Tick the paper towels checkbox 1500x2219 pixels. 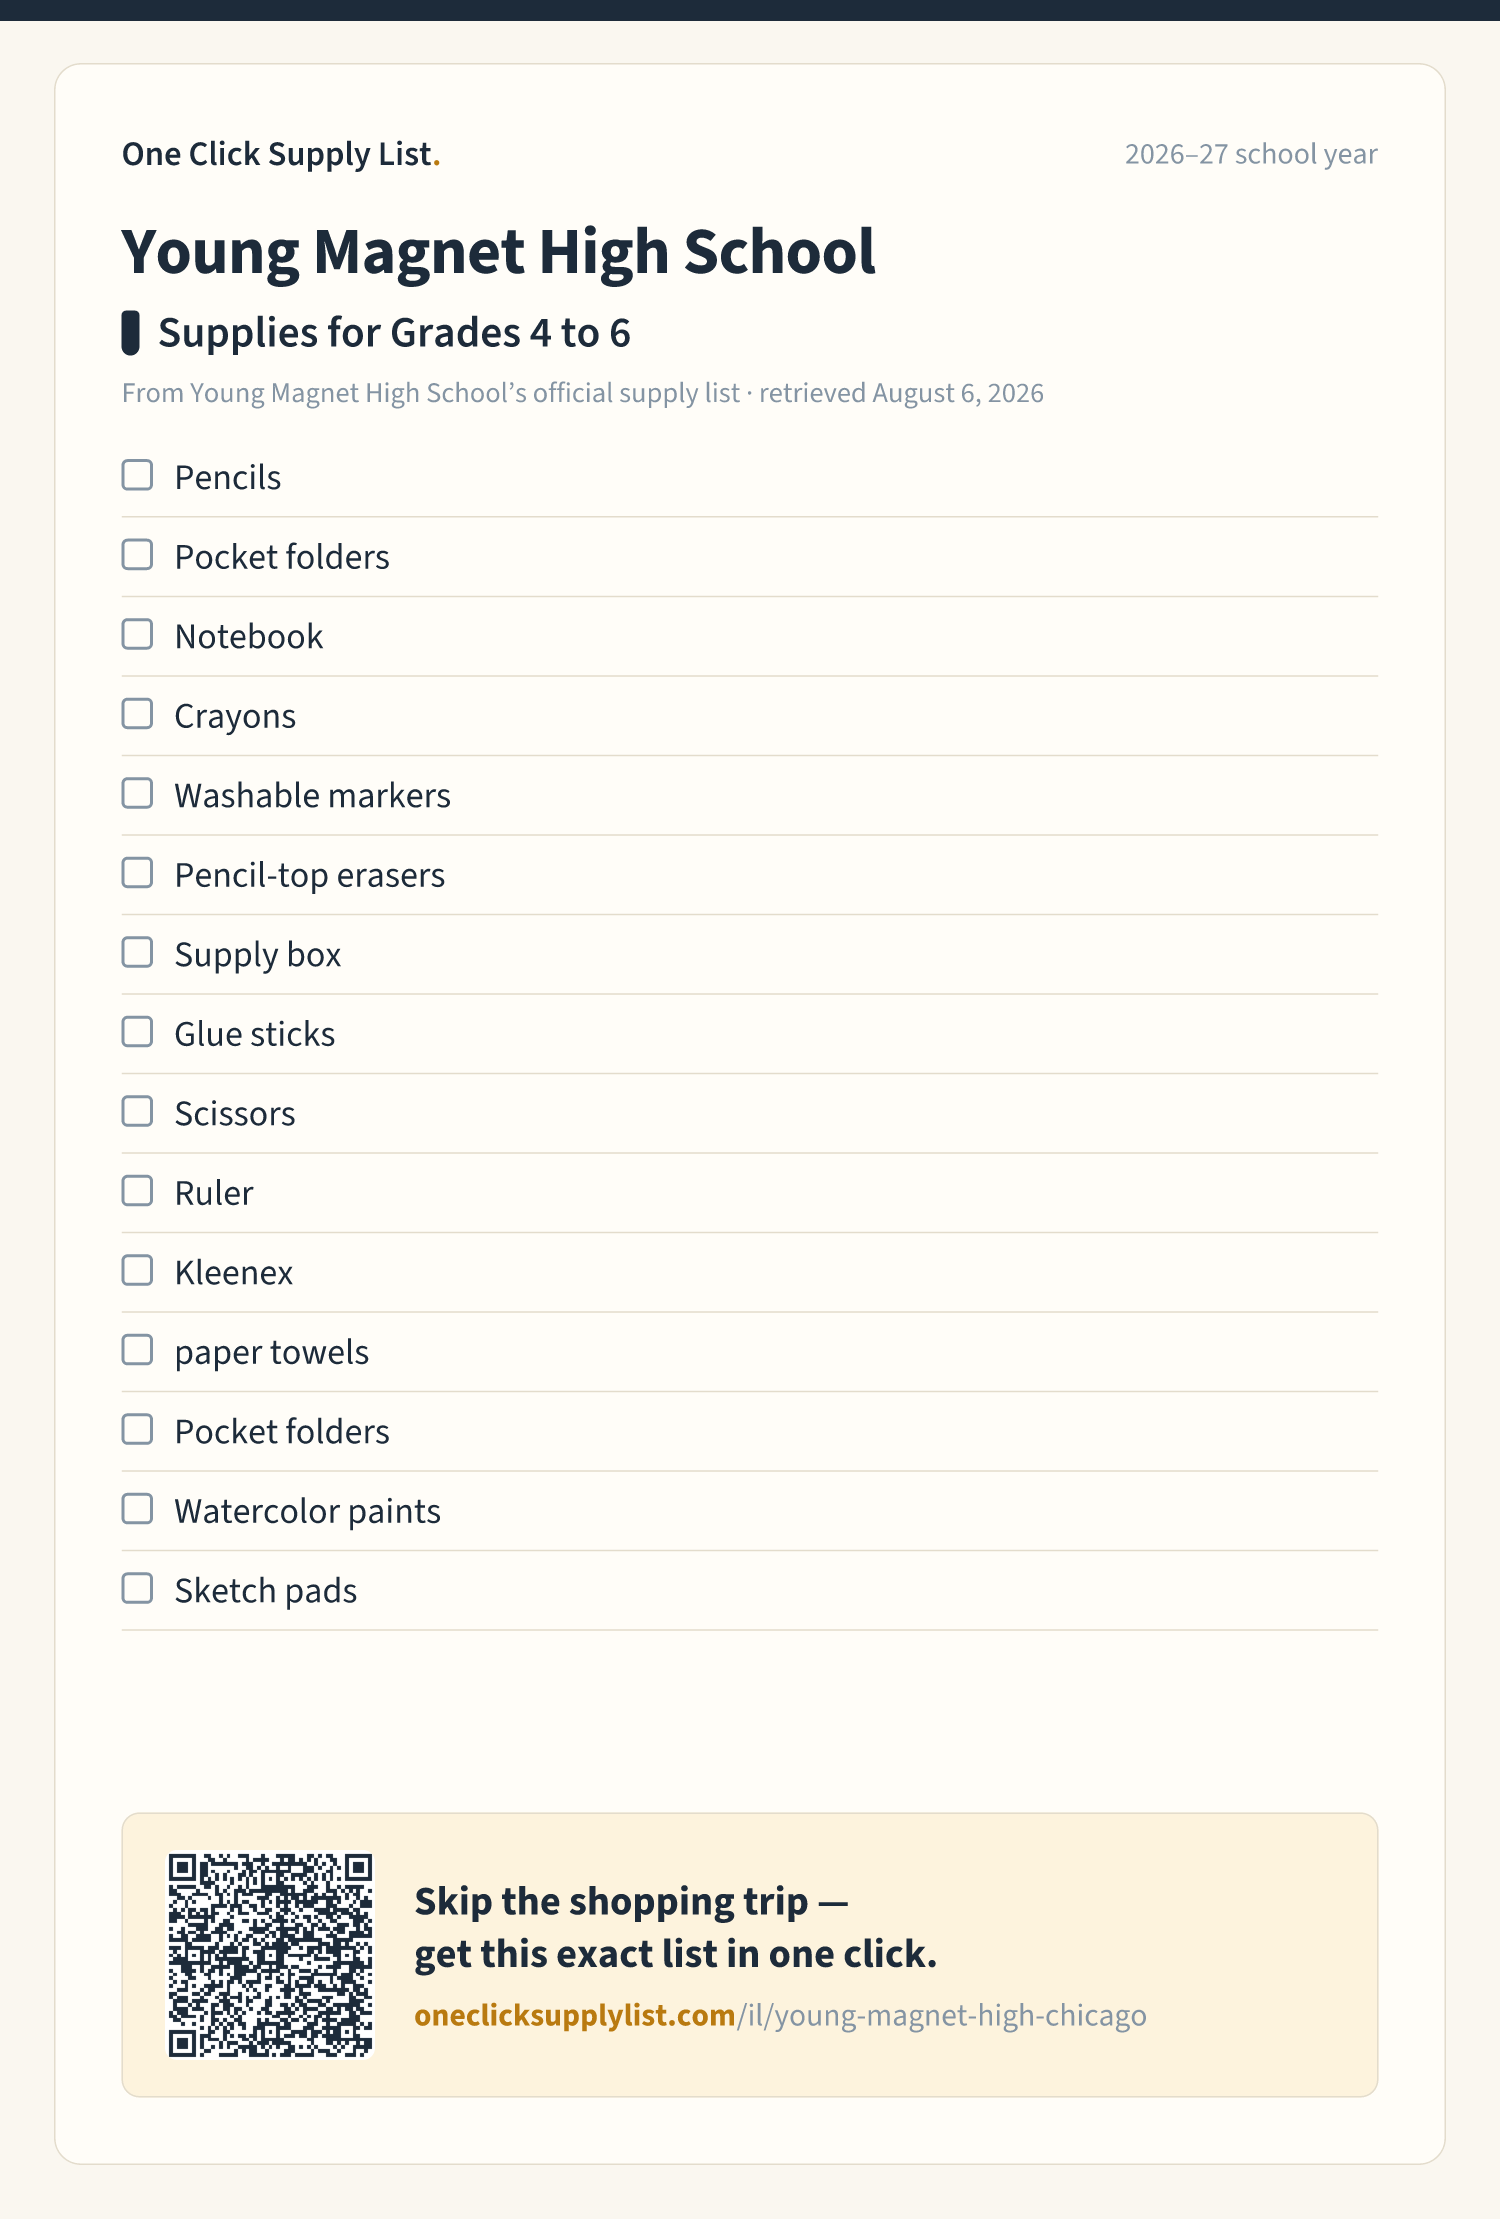pyautogui.click(x=137, y=1350)
